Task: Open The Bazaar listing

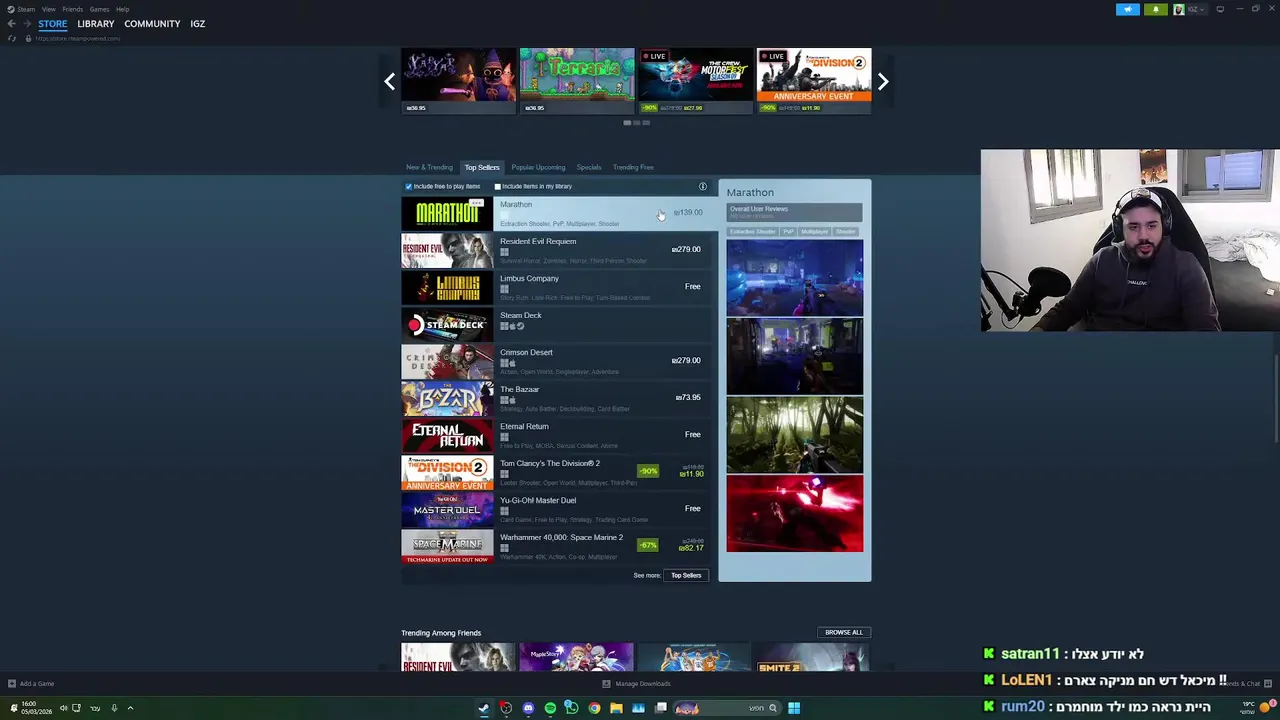Action: 555,398
